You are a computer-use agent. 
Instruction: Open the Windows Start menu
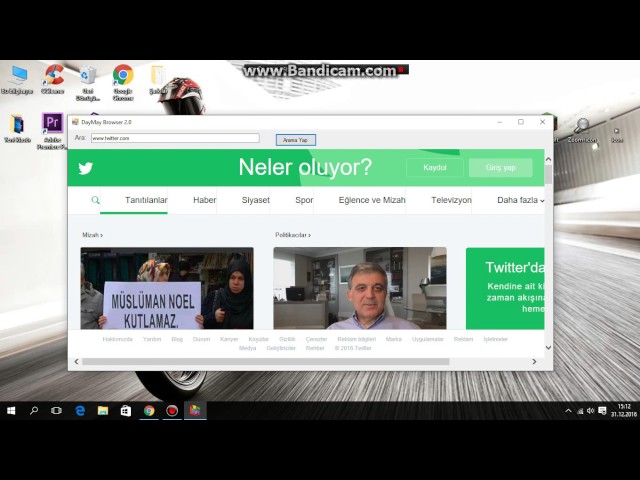11,411
